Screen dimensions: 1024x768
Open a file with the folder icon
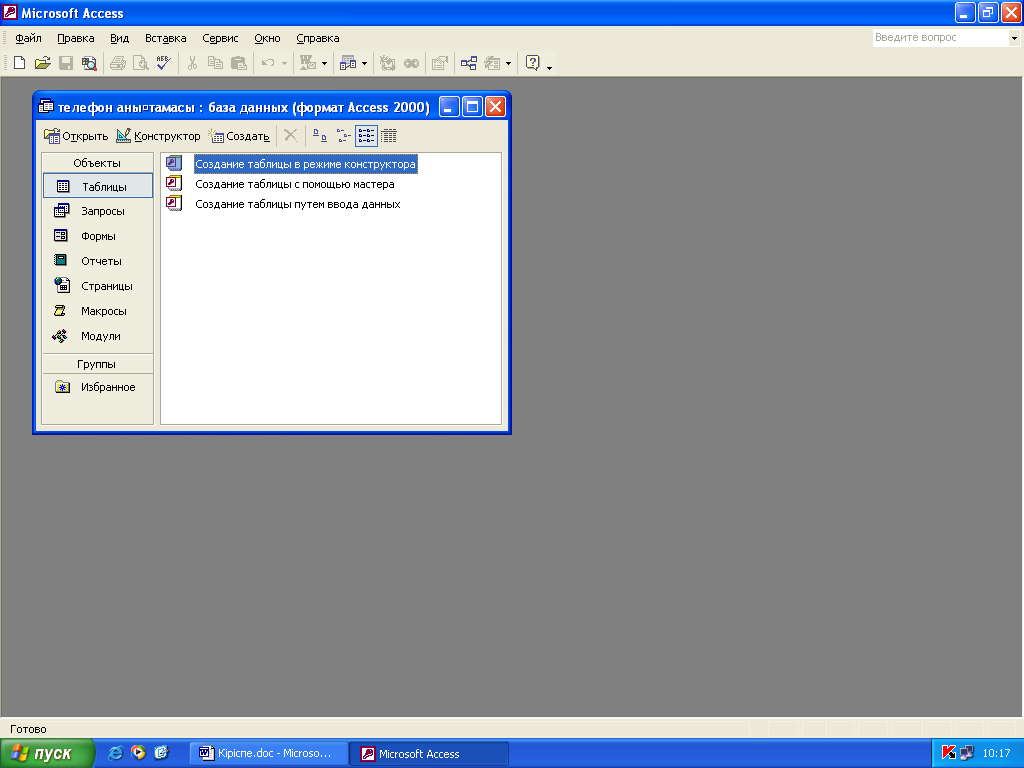pyautogui.click(x=42, y=63)
